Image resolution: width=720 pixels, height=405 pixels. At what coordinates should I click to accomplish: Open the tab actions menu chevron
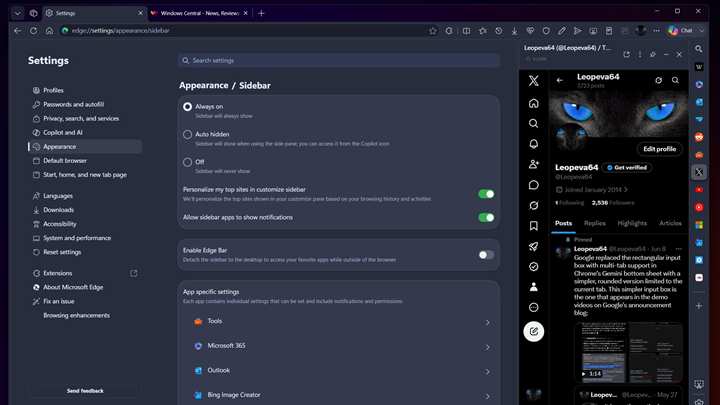[x=17, y=13]
